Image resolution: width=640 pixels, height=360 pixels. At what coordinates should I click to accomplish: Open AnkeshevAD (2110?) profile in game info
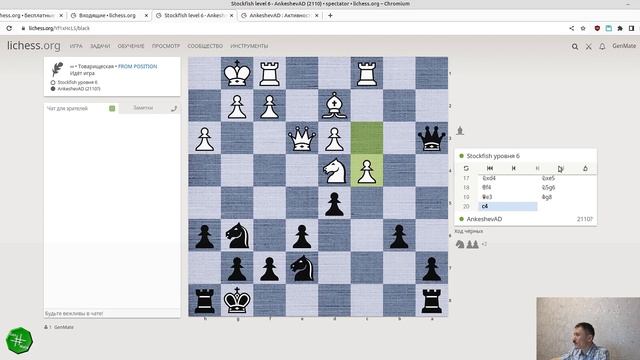tap(78, 89)
